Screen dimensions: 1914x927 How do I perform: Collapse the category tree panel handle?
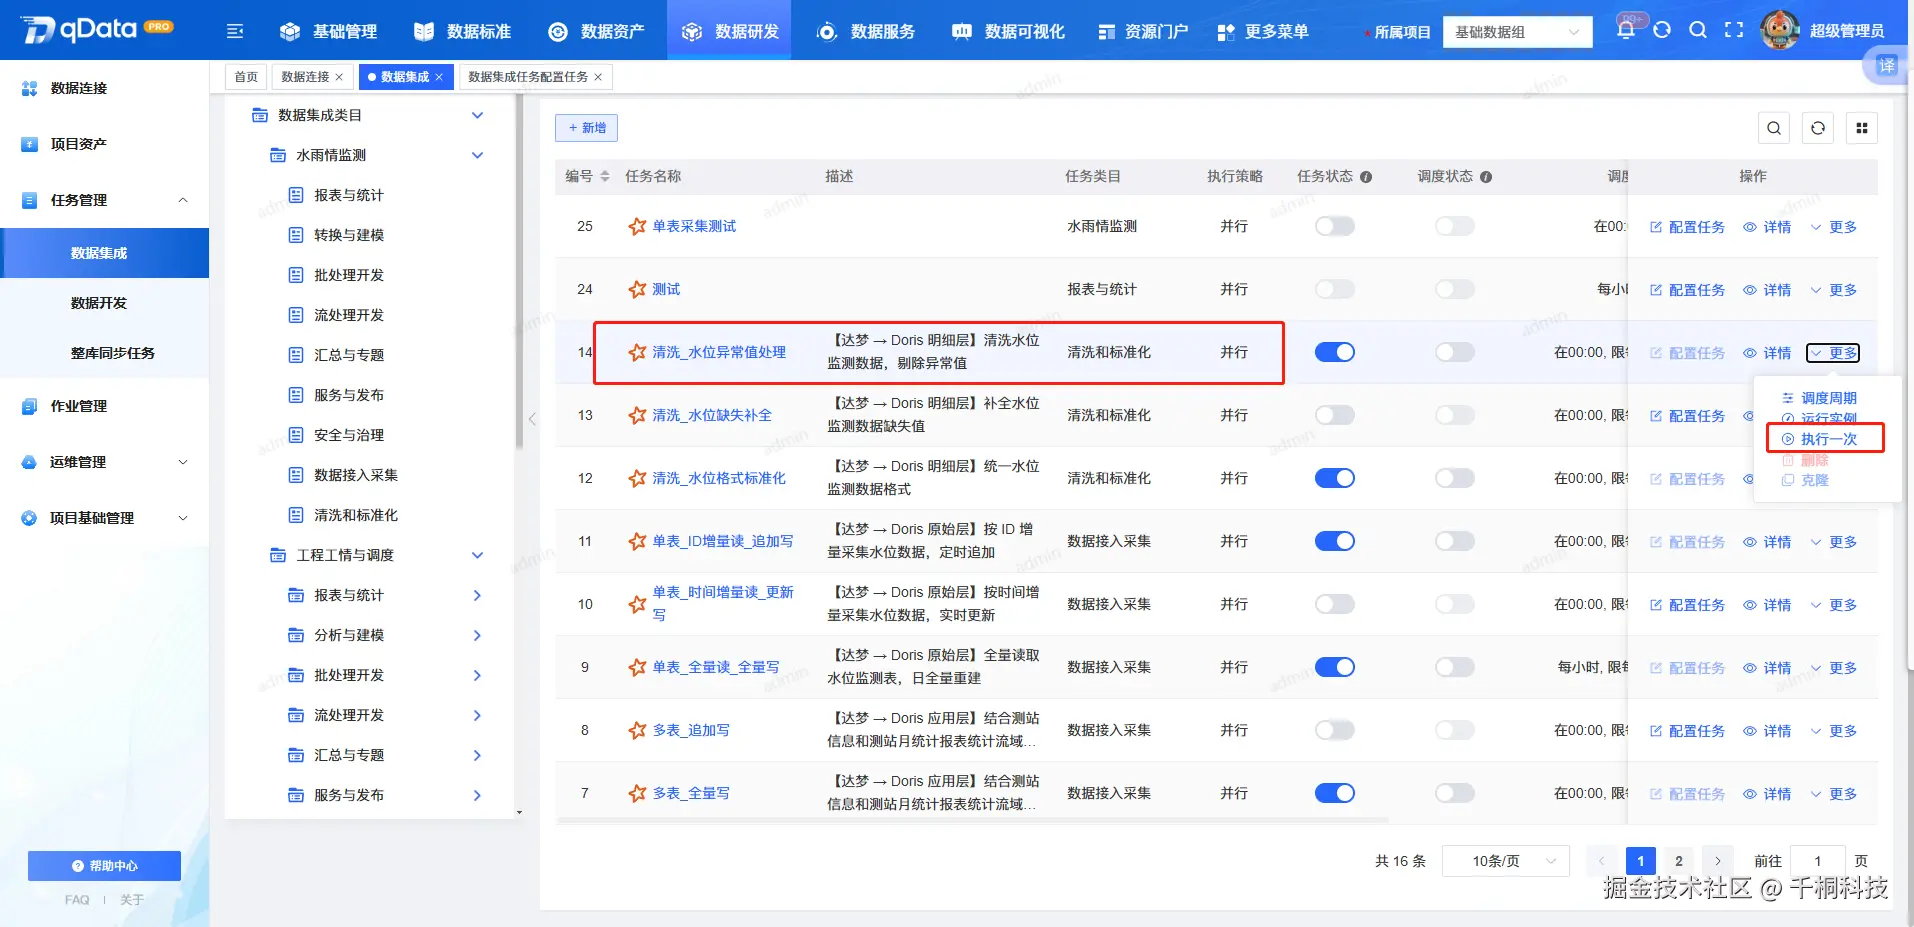[532, 419]
